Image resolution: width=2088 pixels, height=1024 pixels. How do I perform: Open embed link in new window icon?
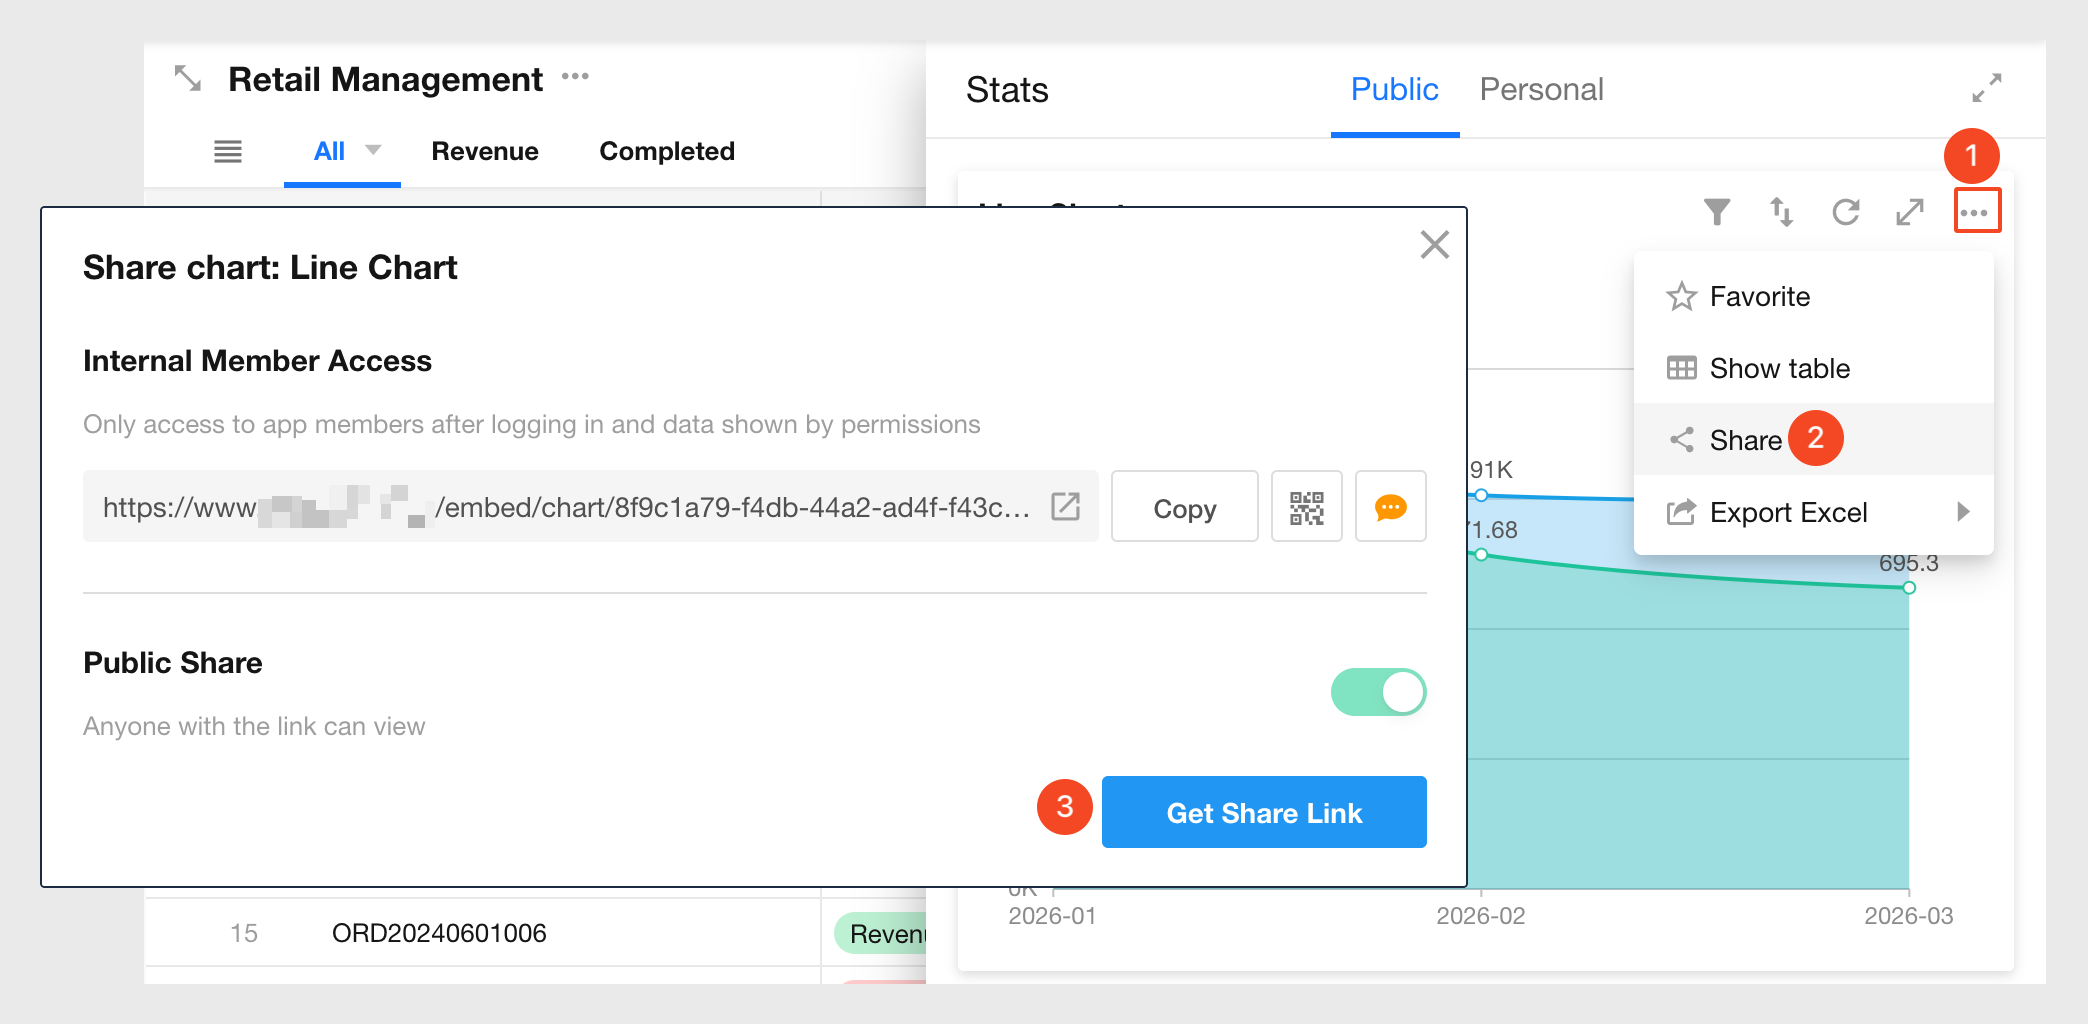coord(1066,507)
